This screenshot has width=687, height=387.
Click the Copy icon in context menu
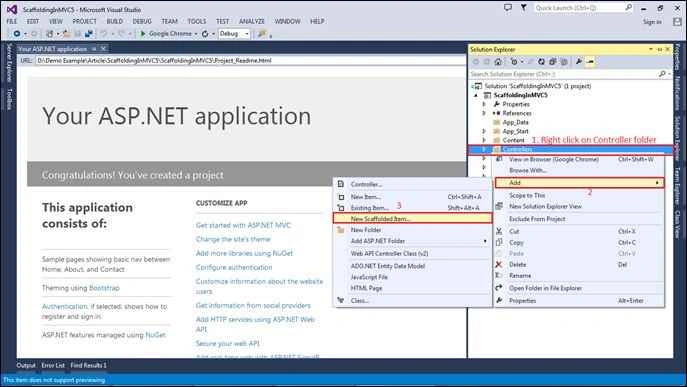click(499, 242)
